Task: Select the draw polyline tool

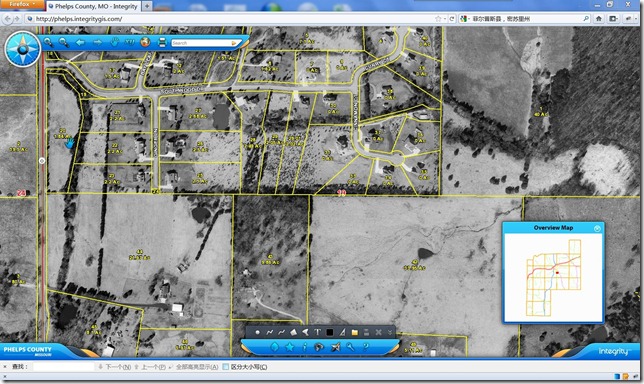Action: tap(269, 332)
